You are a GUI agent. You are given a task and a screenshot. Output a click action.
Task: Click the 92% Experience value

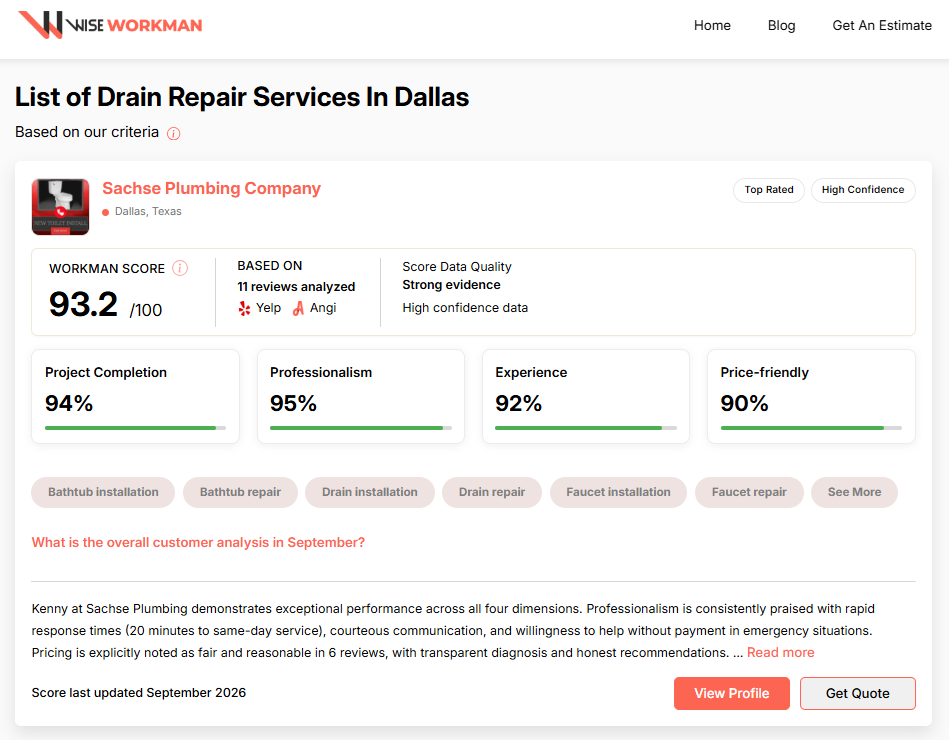click(519, 404)
